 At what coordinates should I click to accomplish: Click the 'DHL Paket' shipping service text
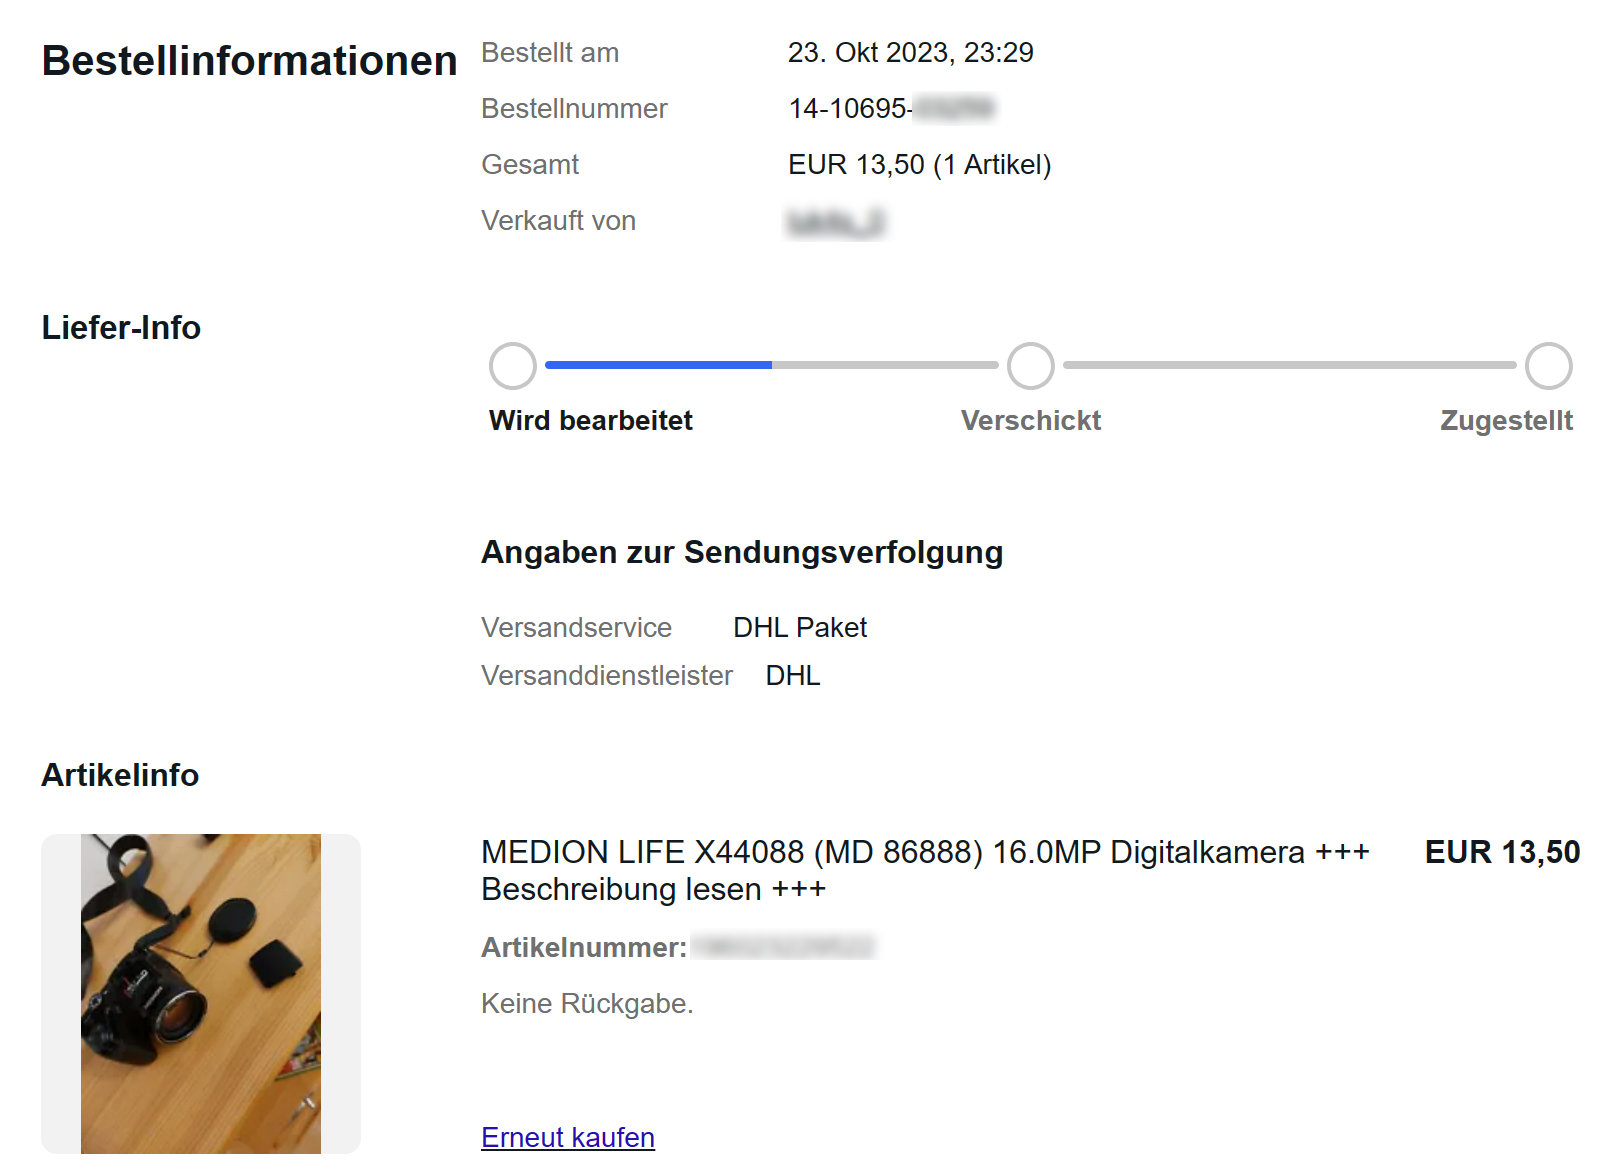(800, 627)
